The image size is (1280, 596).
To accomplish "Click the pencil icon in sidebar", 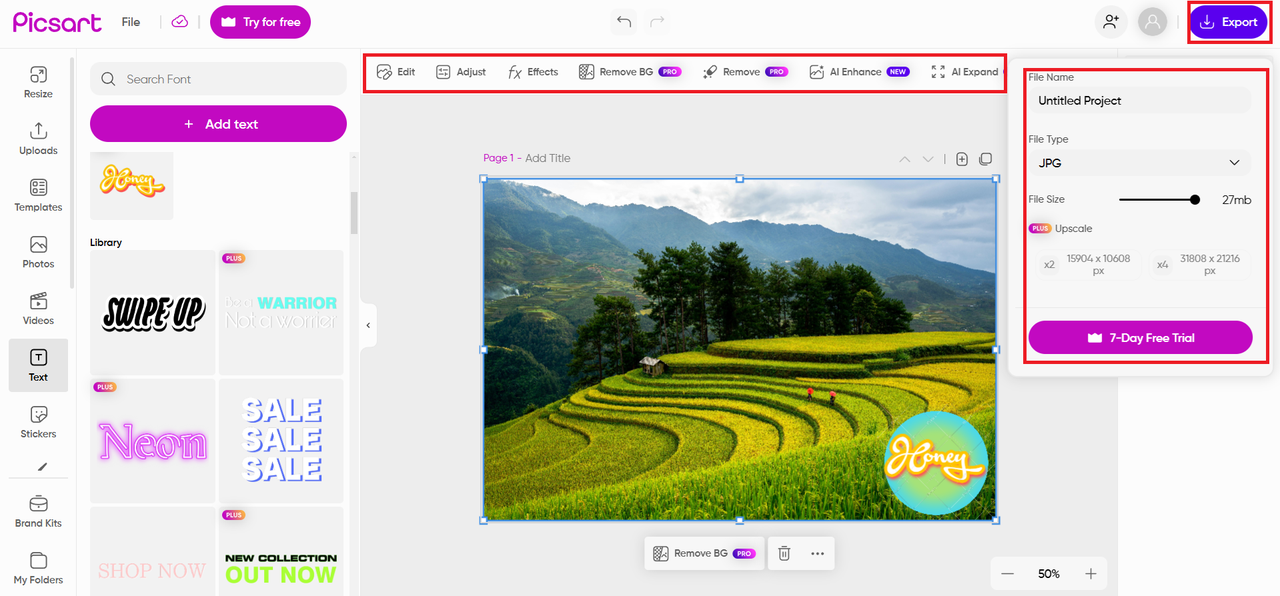I will pos(42,466).
